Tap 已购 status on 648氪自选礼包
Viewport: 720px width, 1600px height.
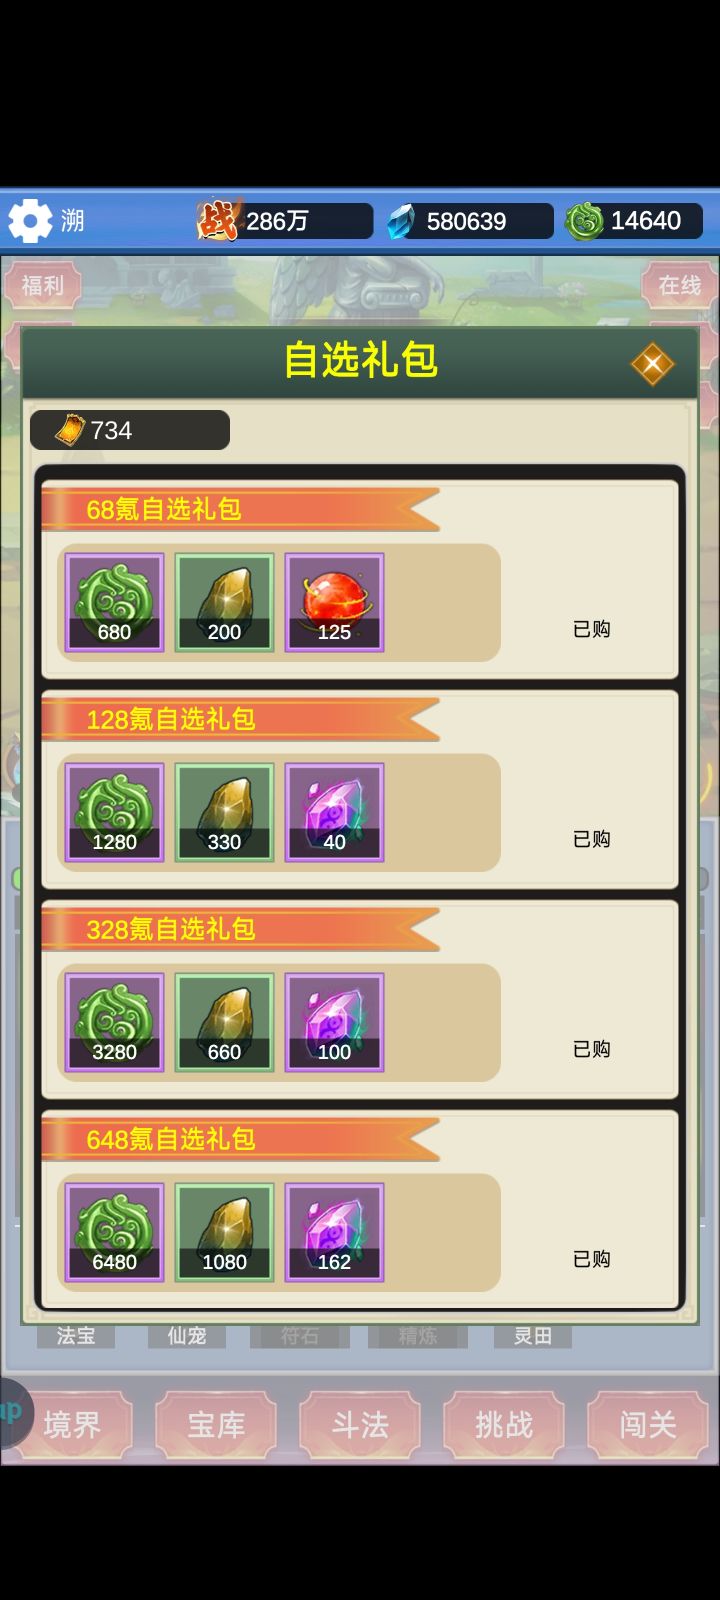click(591, 1259)
